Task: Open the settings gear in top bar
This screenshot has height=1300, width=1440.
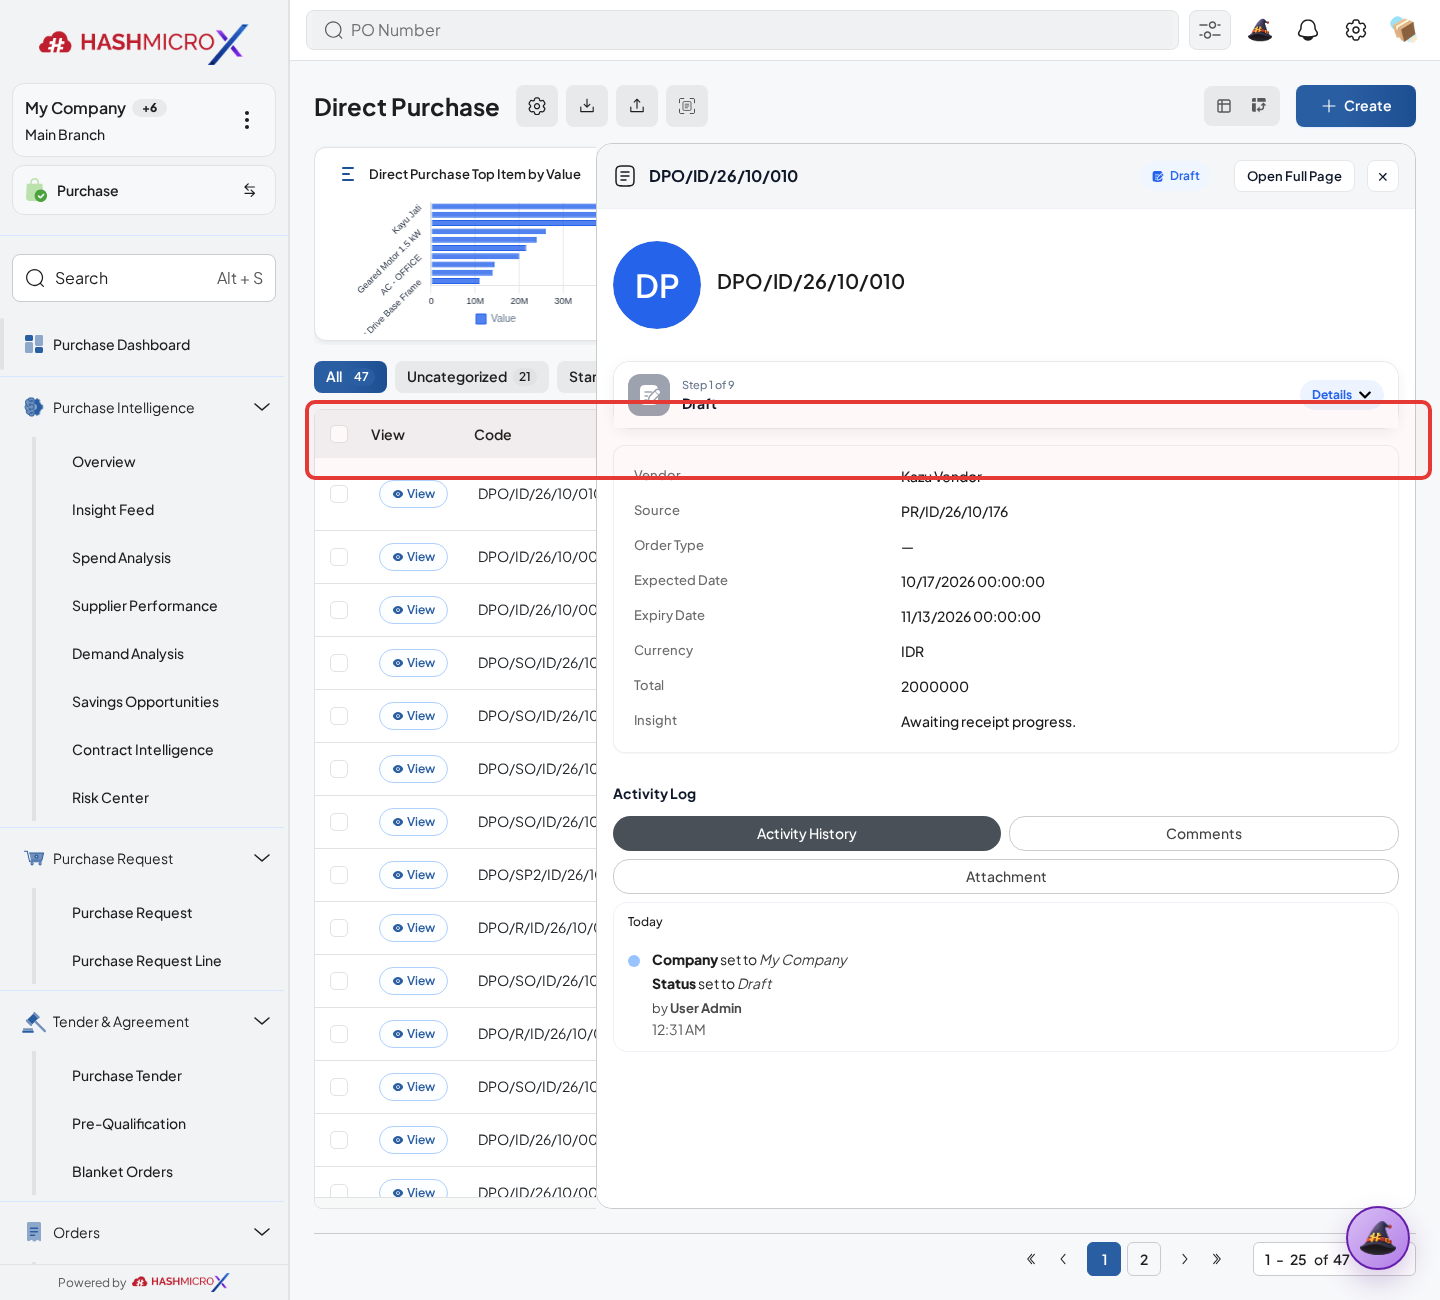Action: (x=1356, y=30)
